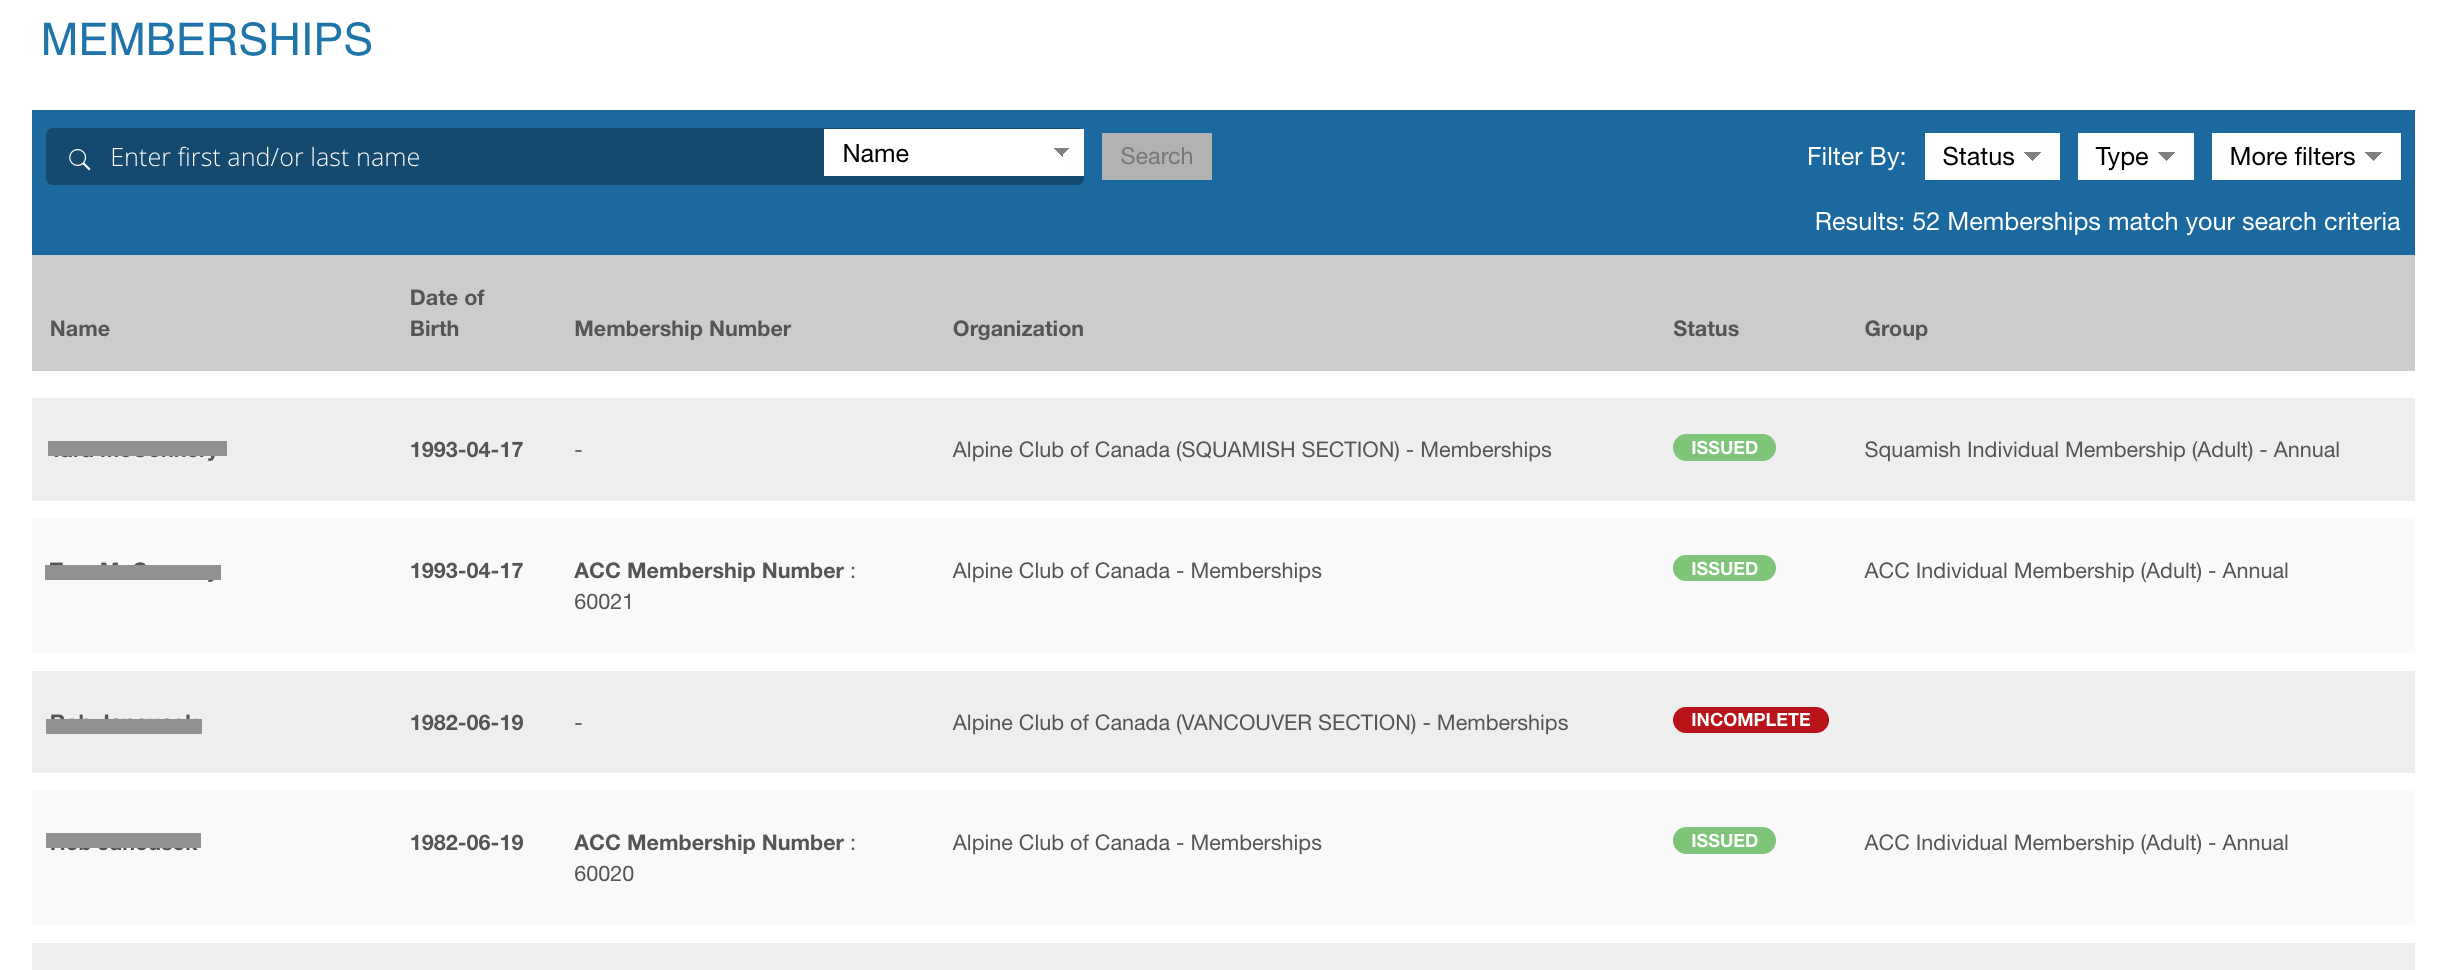Click group text in membership 60020 row

pyautogui.click(x=2076, y=843)
